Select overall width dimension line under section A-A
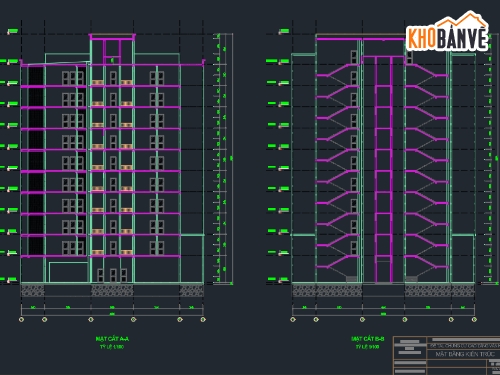Viewport: 500px width, 375px height. click(112, 314)
